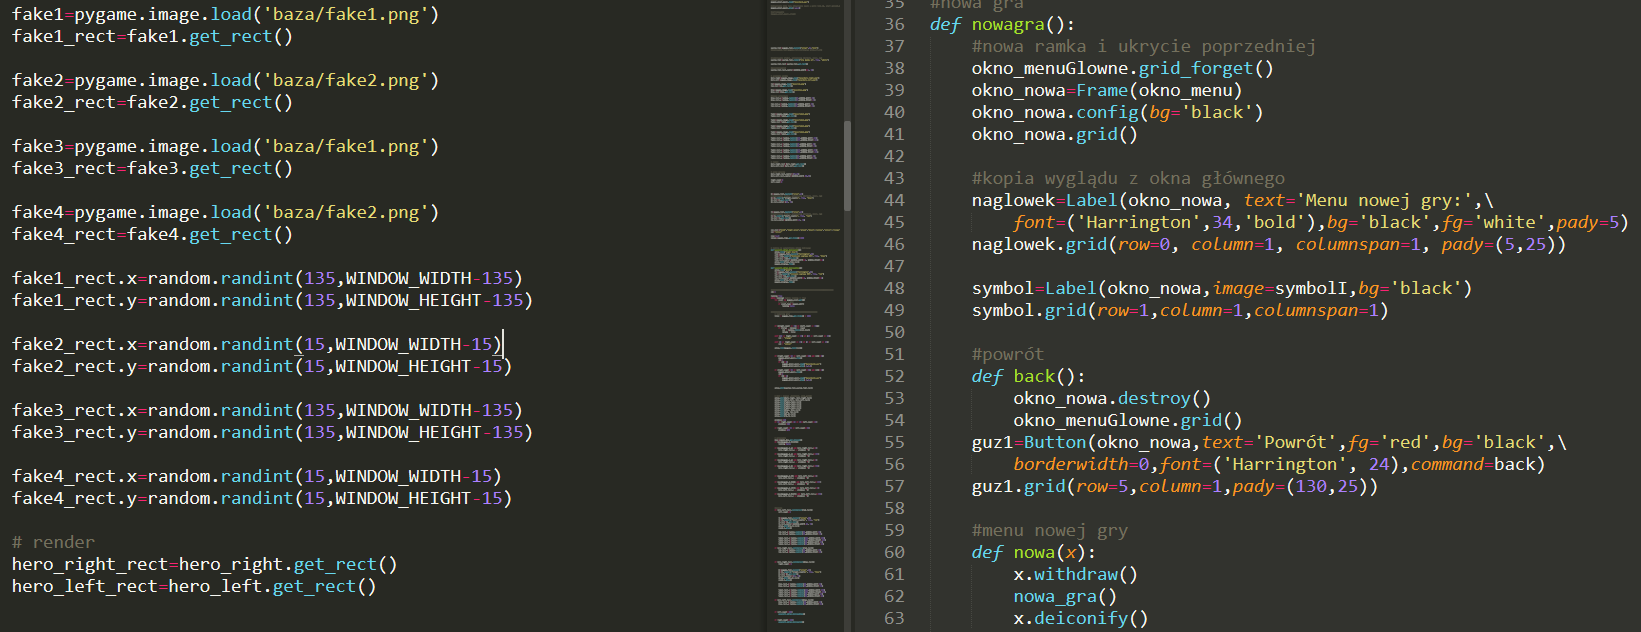The image size is (1641, 632).
Task: Click the '# render' comment
Action: pos(53,542)
